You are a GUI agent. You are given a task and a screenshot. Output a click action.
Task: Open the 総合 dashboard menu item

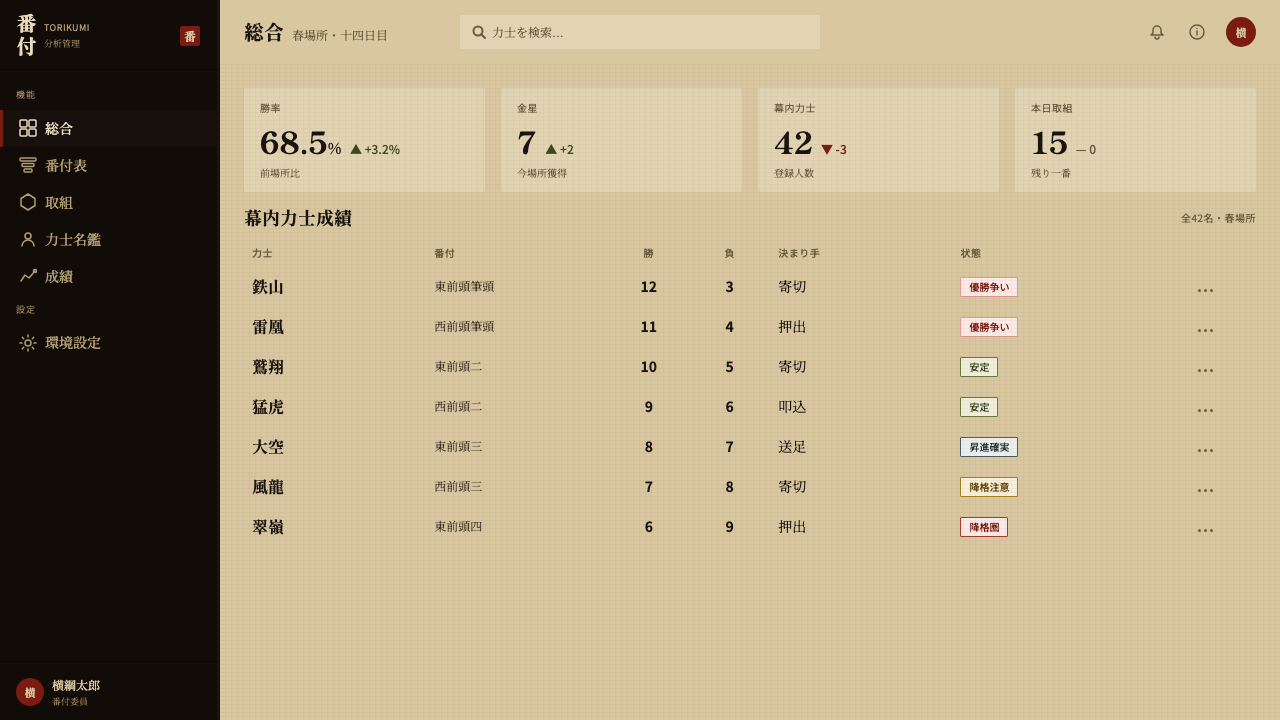110,129
